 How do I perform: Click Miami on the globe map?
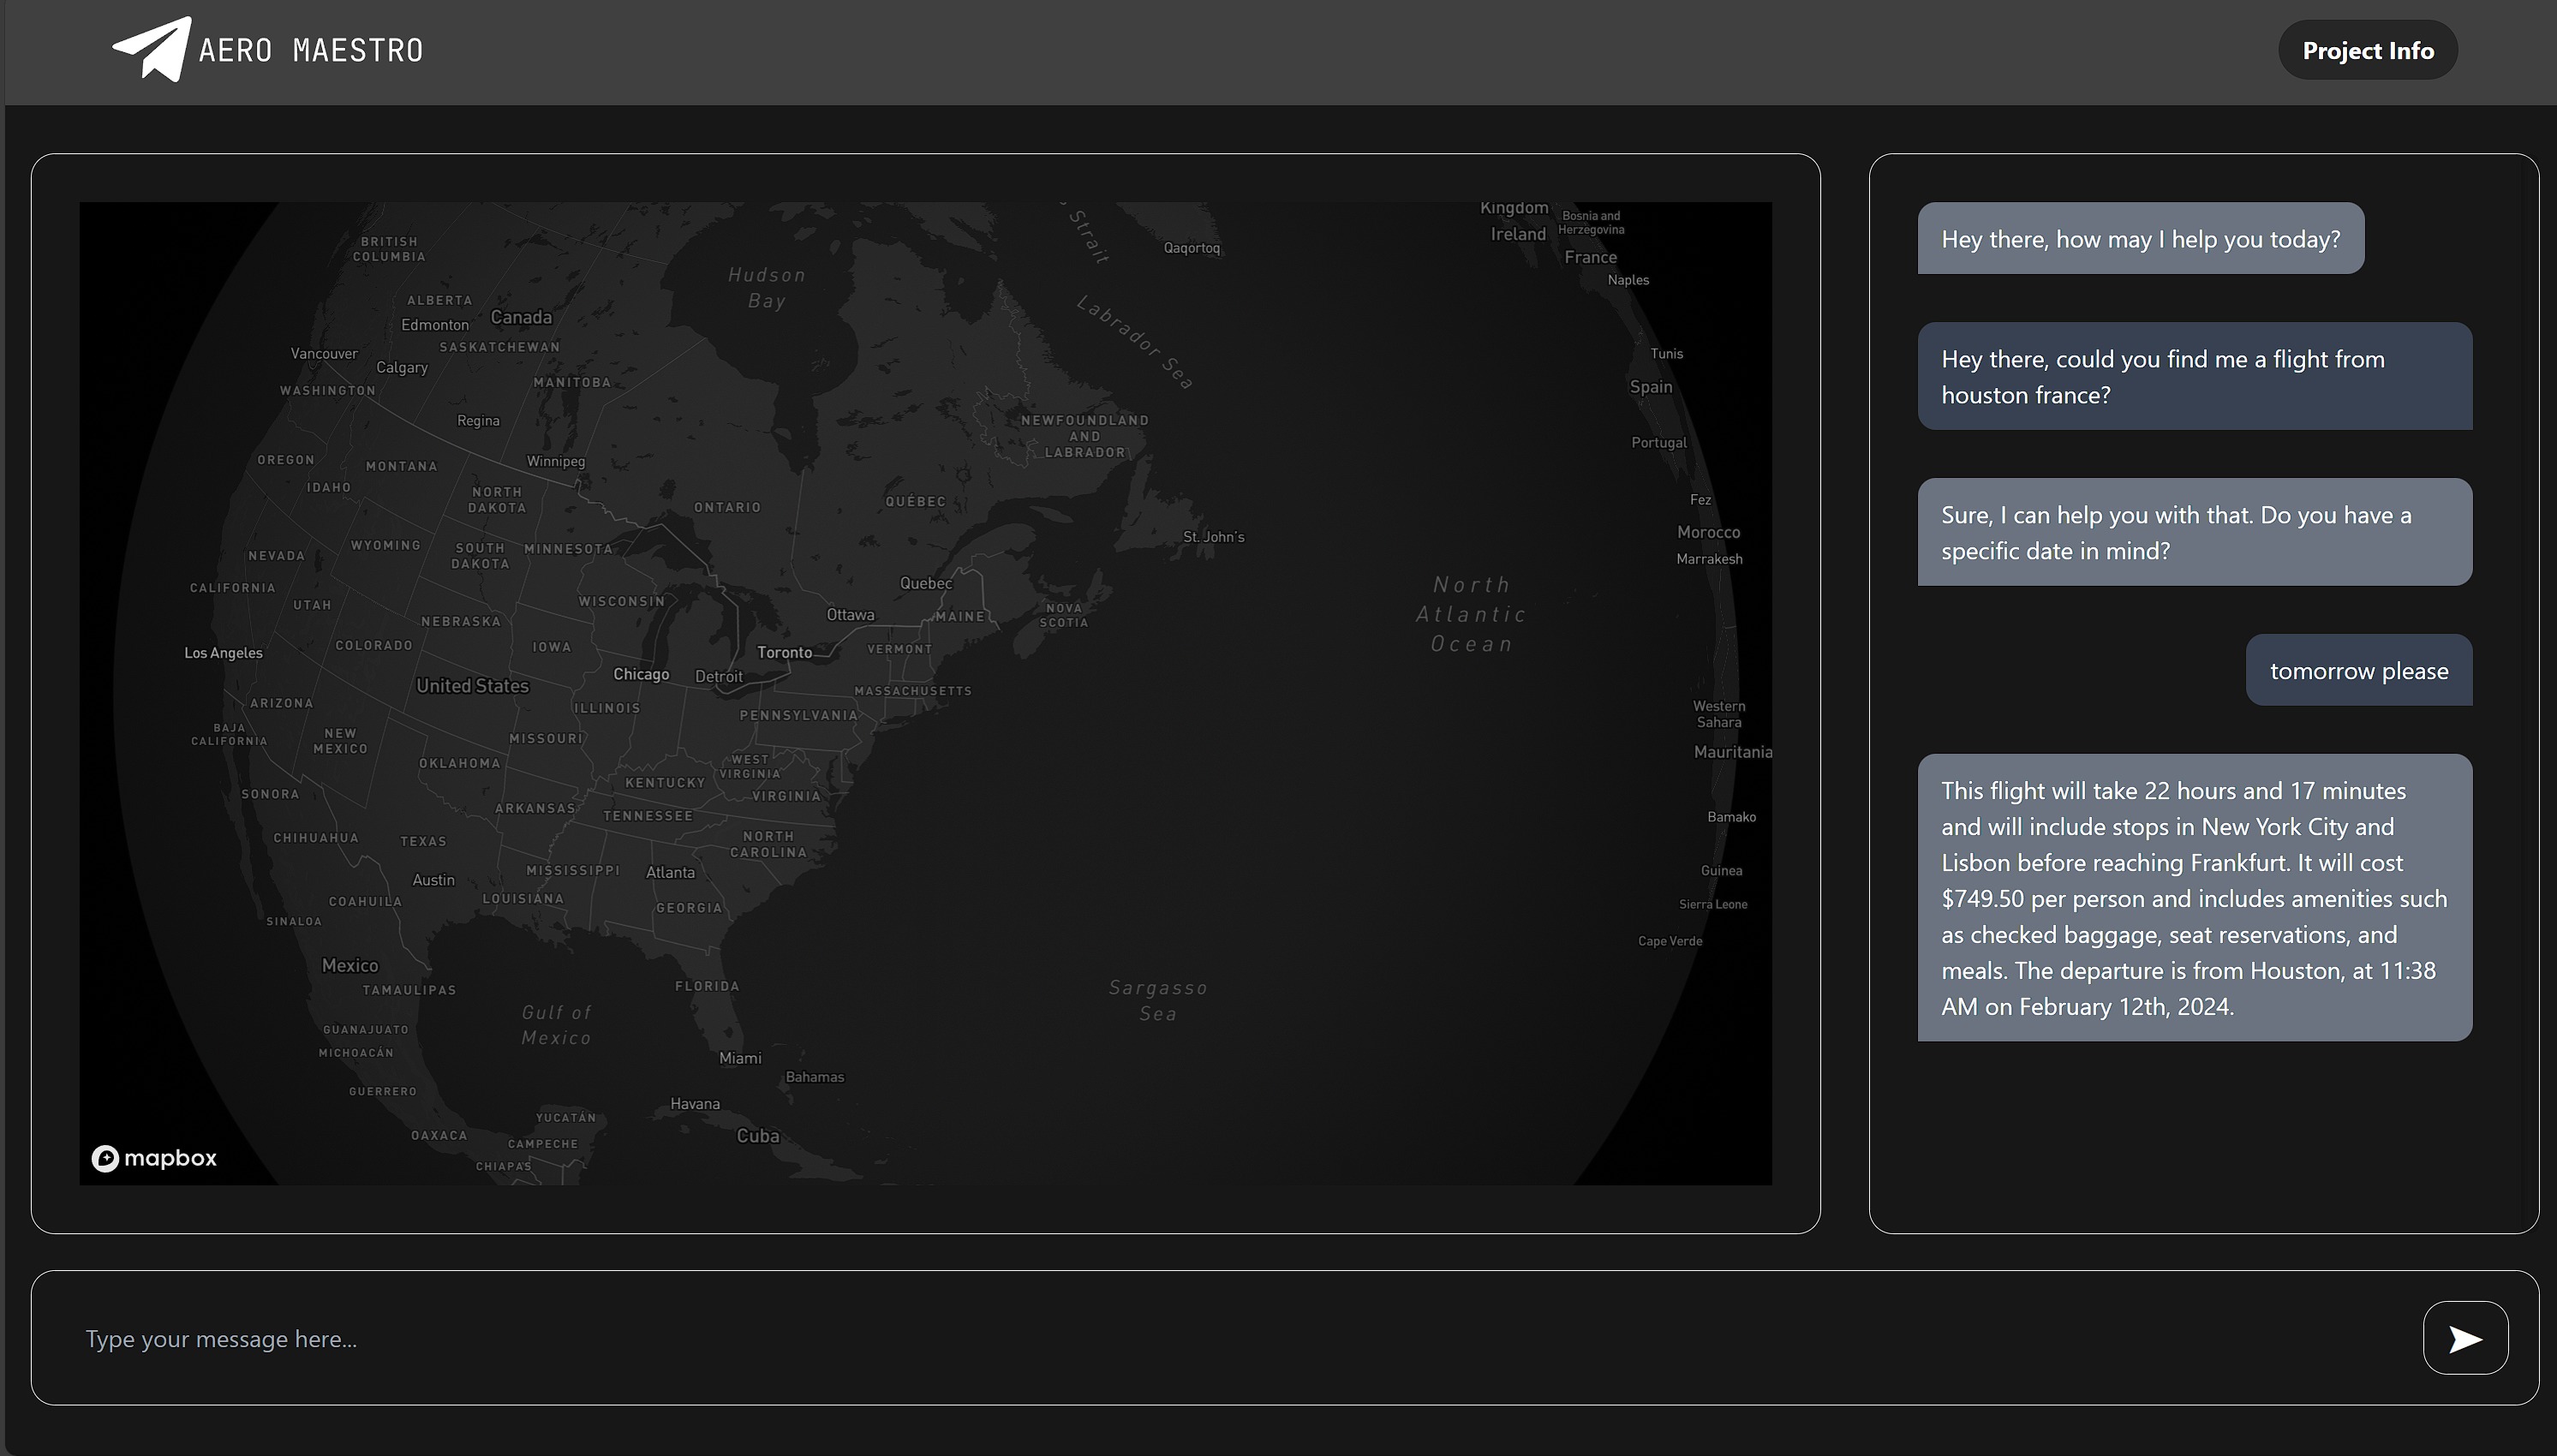pyautogui.click(x=740, y=1058)
